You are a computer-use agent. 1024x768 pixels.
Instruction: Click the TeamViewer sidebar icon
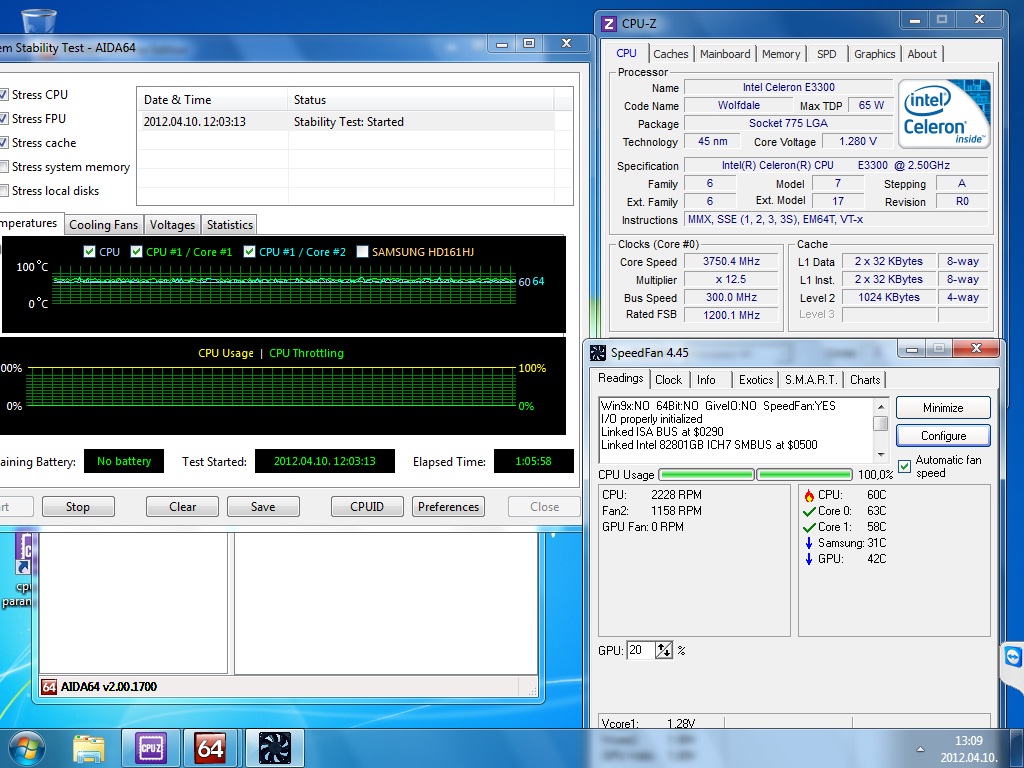(x=1012, y=656)
